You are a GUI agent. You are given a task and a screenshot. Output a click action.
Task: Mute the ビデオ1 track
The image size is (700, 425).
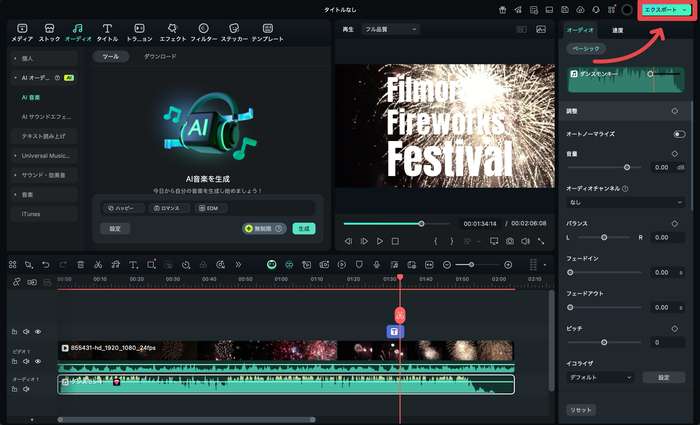pos(26,361)
